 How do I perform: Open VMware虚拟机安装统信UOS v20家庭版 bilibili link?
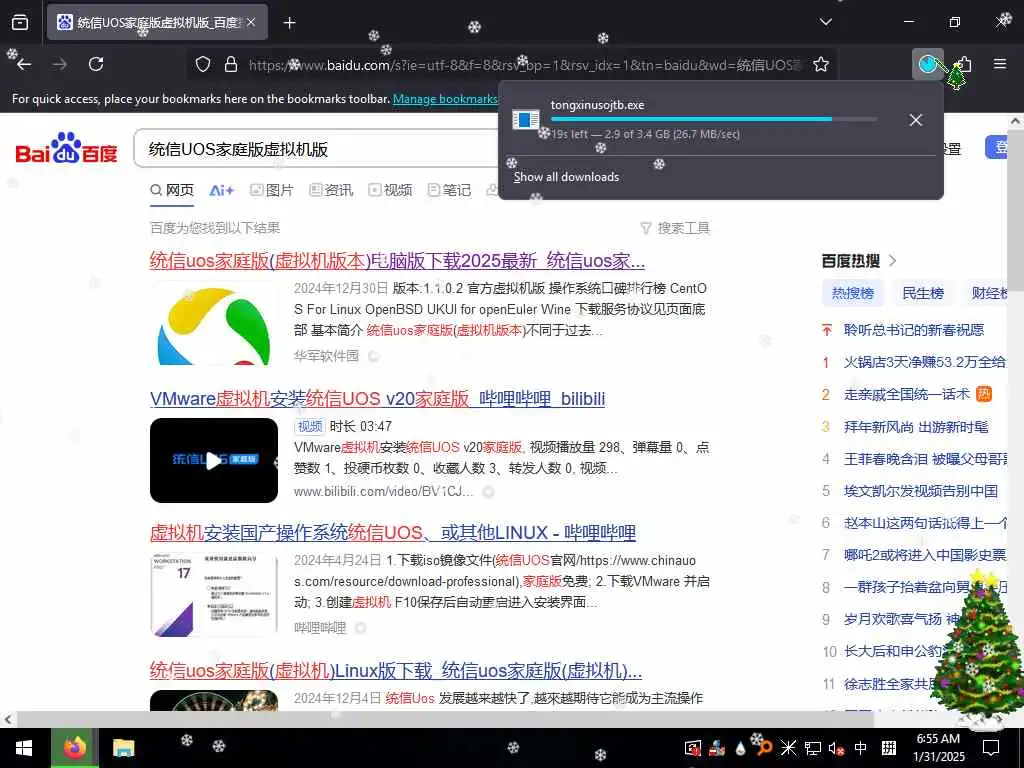coord(377,398)
